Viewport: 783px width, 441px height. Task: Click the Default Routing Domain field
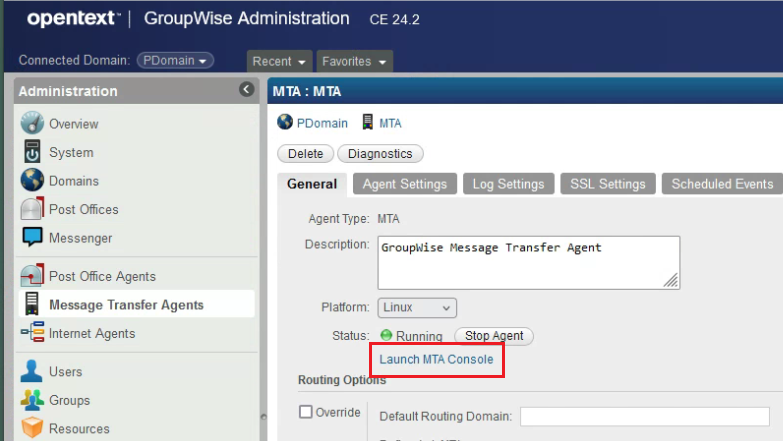pos(645,416)
